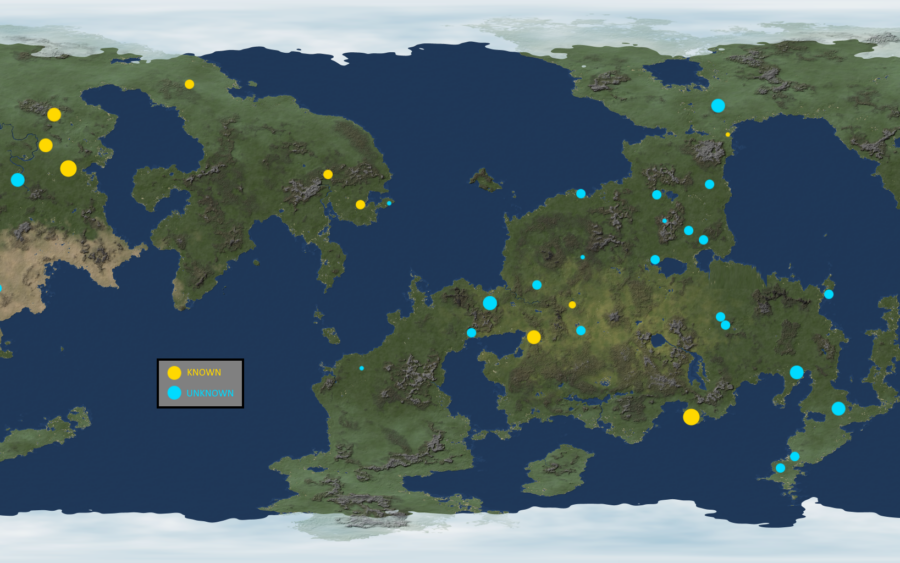The width and height of the screenshot is (900, 563).
Task: Click the yellow KNOWN legend circle
Action: pos(174,373)
